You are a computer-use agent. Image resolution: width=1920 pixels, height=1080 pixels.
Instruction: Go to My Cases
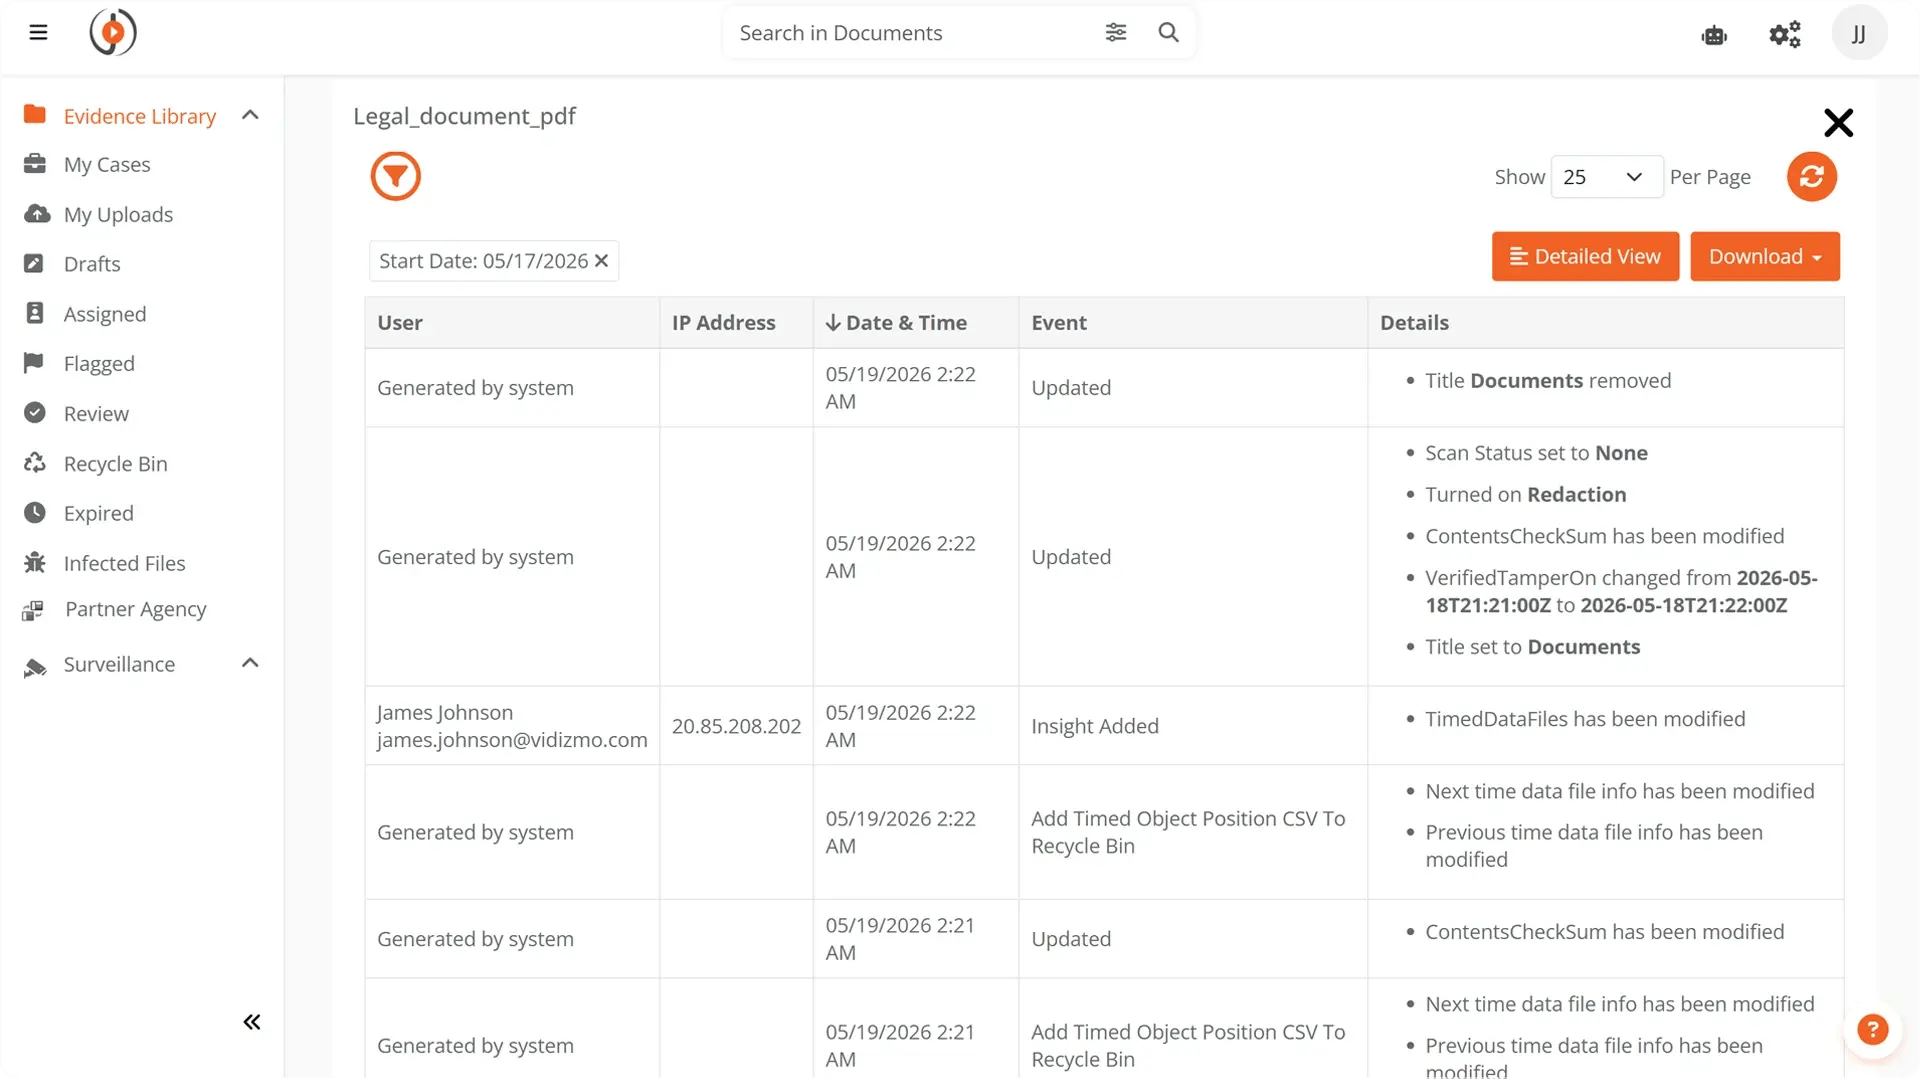[x=107, y=165]
